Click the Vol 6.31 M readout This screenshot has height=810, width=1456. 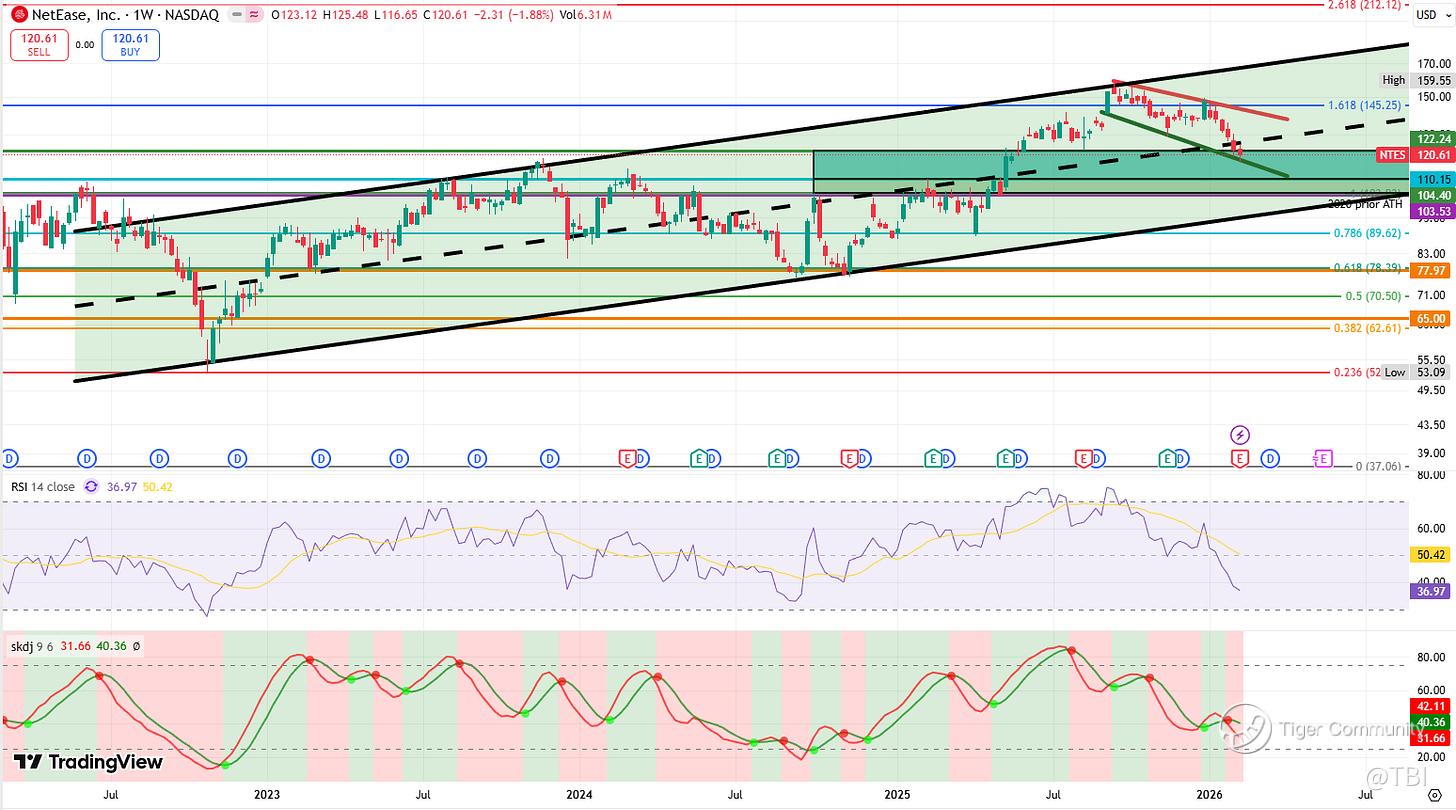coord(587,15)
